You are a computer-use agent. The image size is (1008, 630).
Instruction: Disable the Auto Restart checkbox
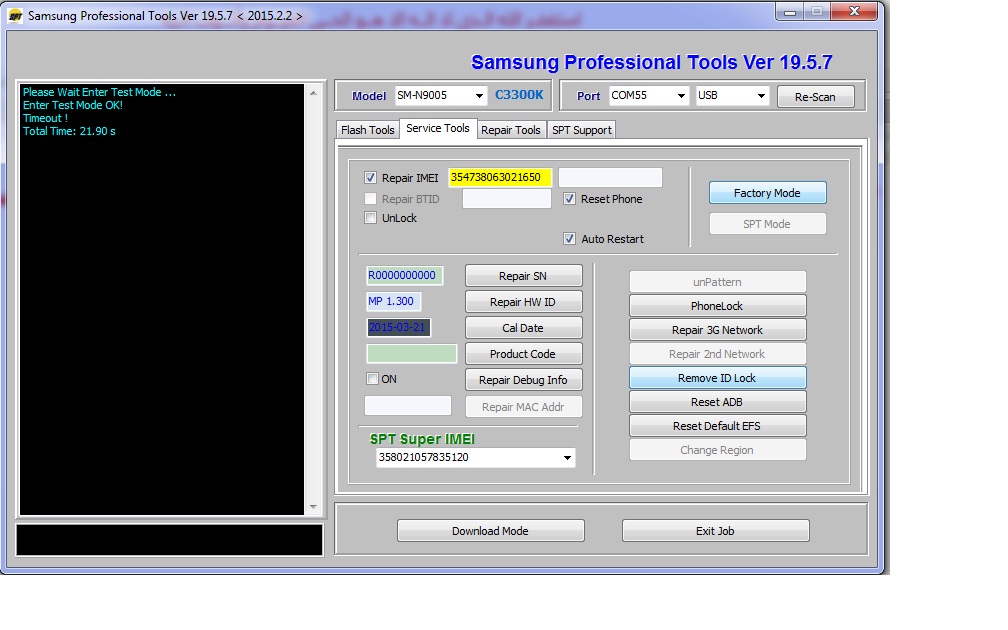pyautogui.click(x=569, y=238)
